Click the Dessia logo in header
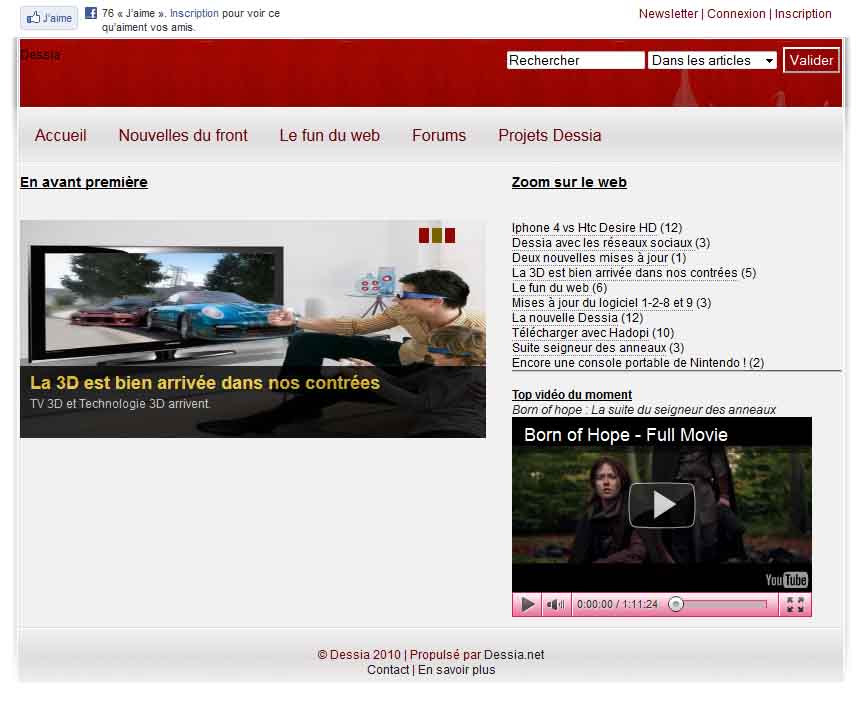Screen dimensions: 863x704 (40, 54)
